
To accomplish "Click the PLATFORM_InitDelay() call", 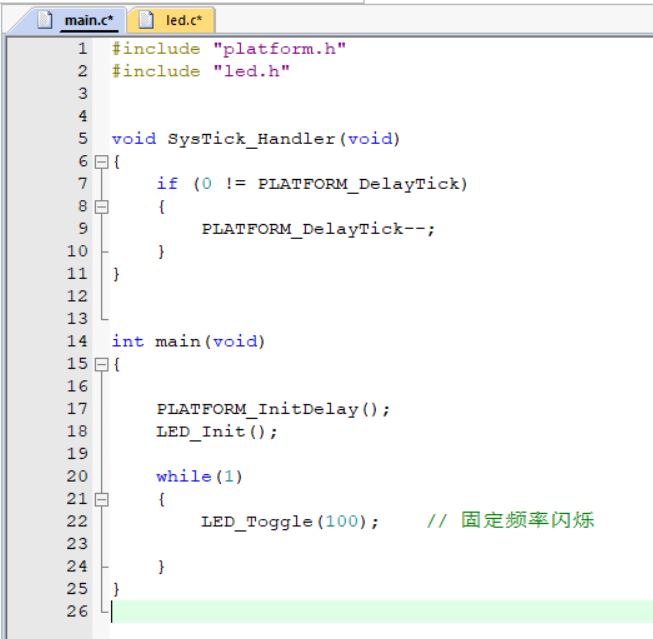I will pos(273,409).
